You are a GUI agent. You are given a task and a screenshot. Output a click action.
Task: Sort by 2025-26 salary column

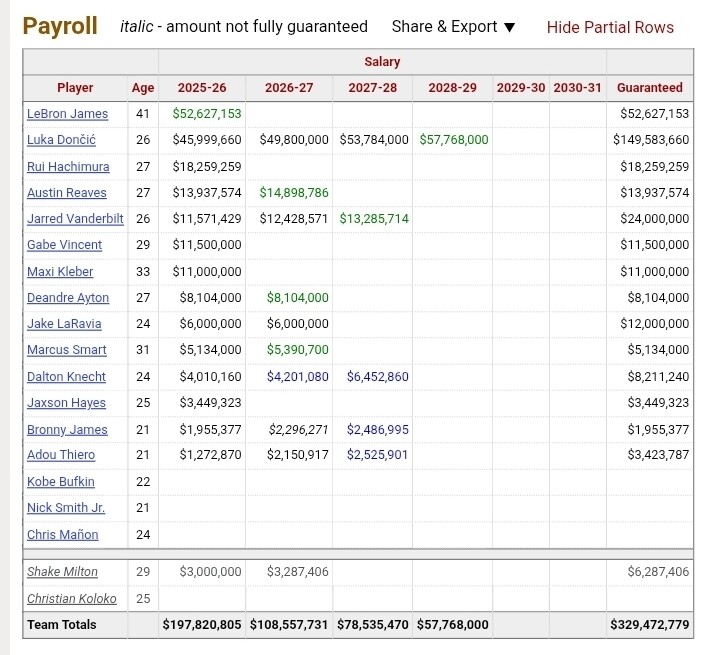pos(202,88)
